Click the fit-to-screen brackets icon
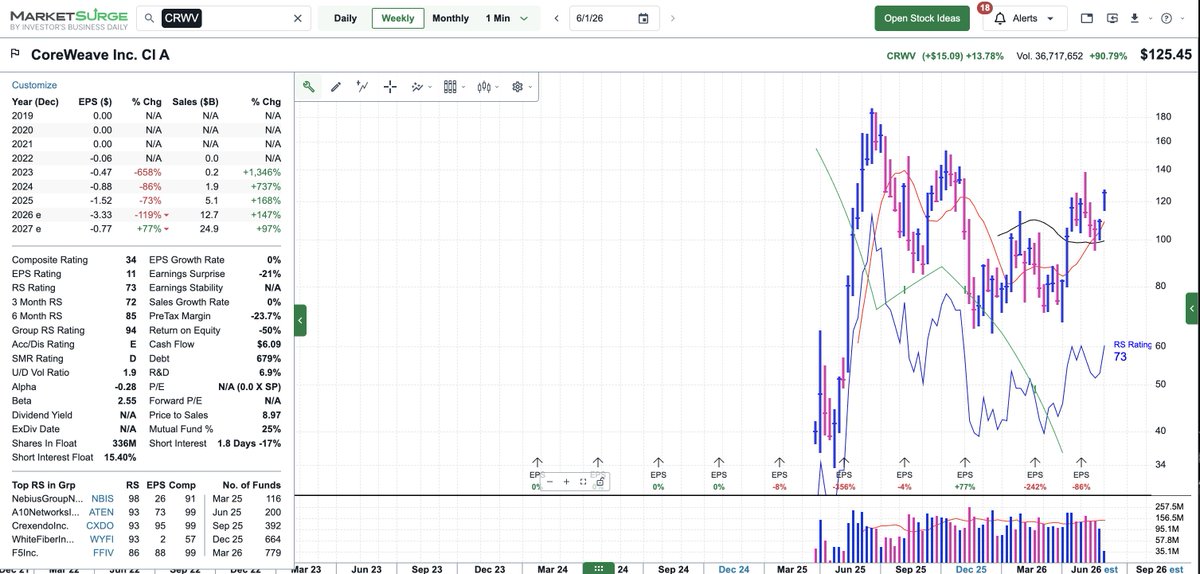Screen dimensions: 1200x574 point(583,481)
